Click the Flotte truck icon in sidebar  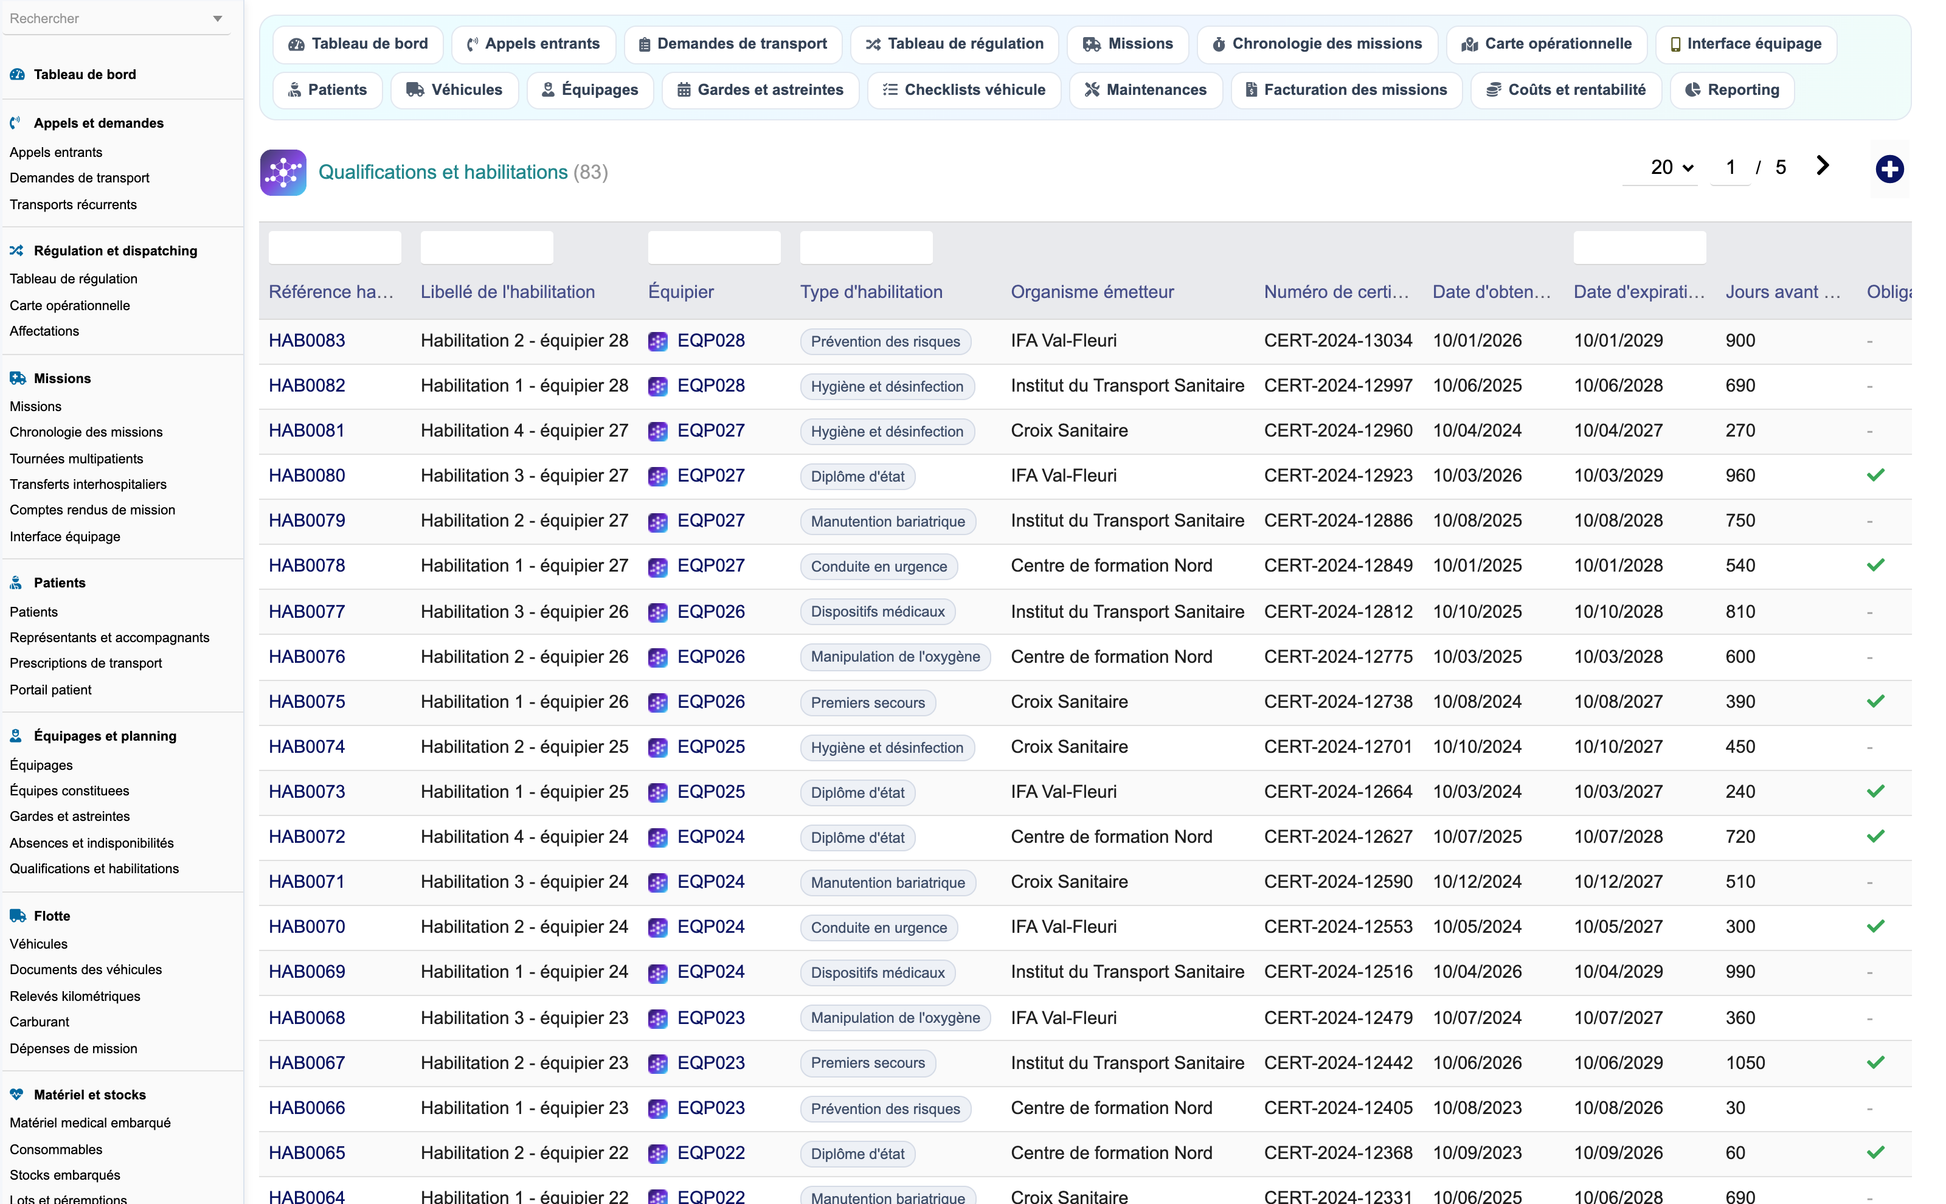tap(17, 916)
